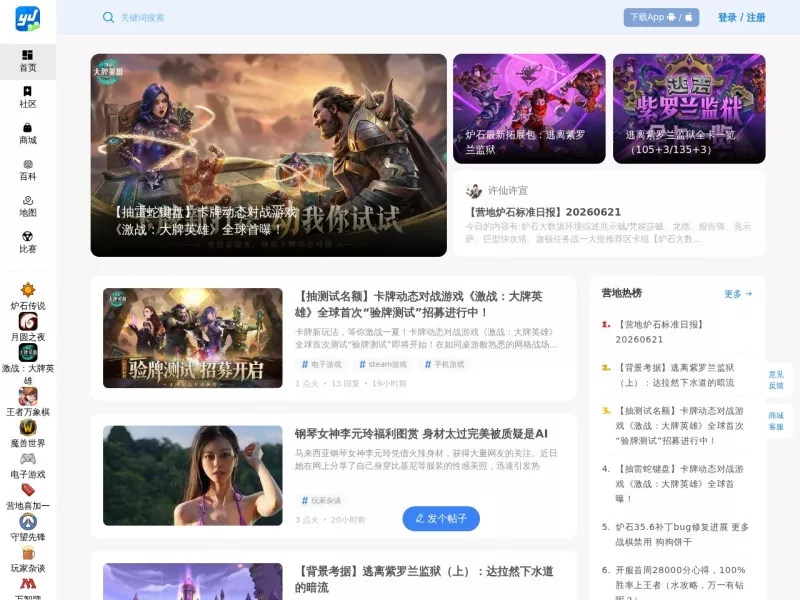Open the 比赛 tournaments section
800x600 pixels.
click(x=28, y=242)
